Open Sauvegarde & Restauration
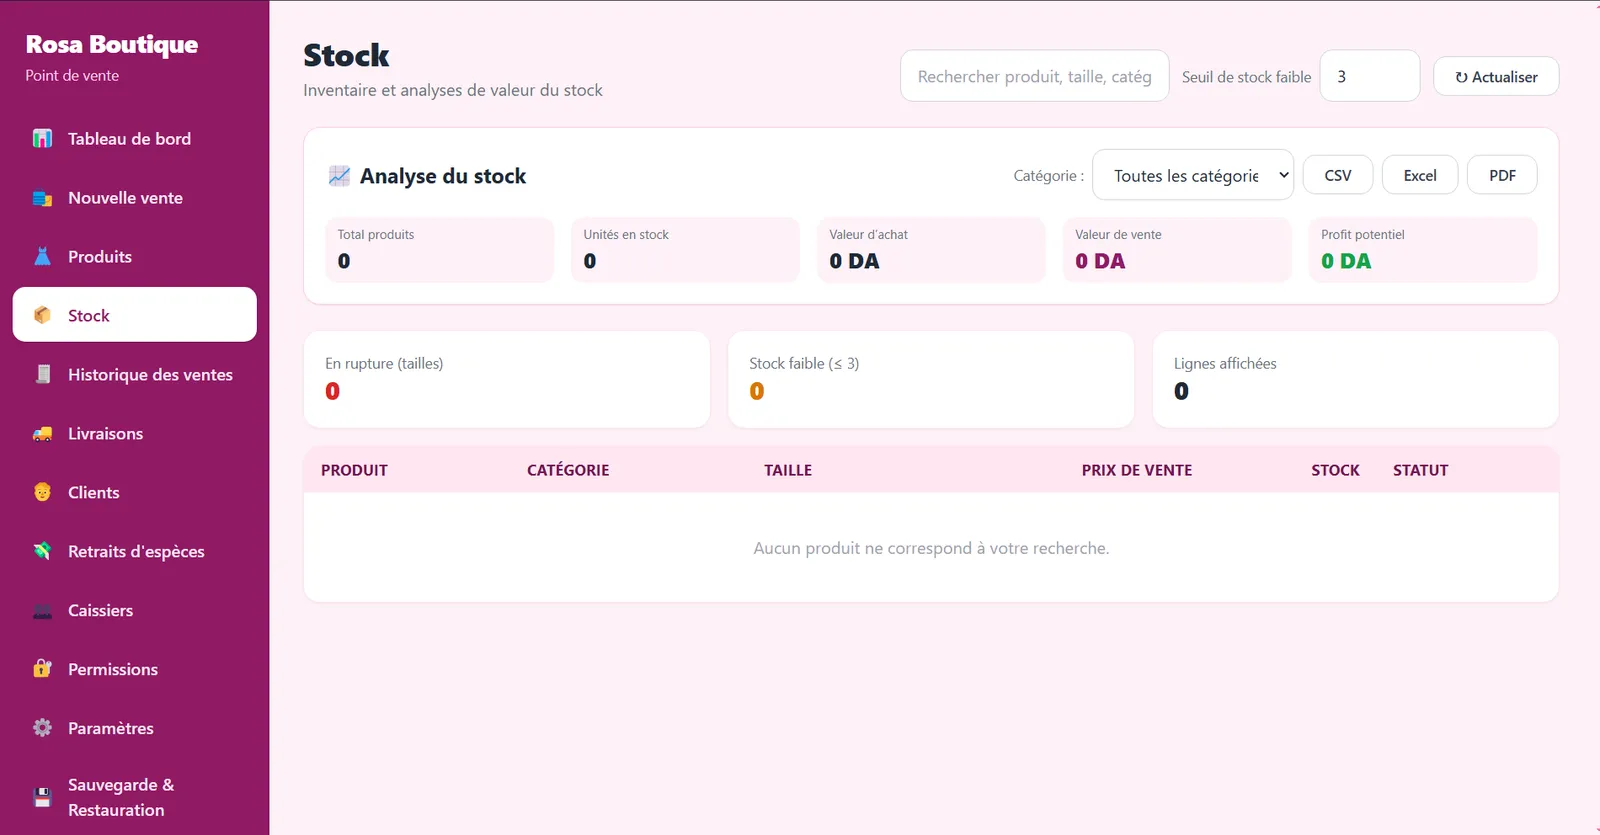The width and height of the screenshot is (1600, 835). (121, 798)
